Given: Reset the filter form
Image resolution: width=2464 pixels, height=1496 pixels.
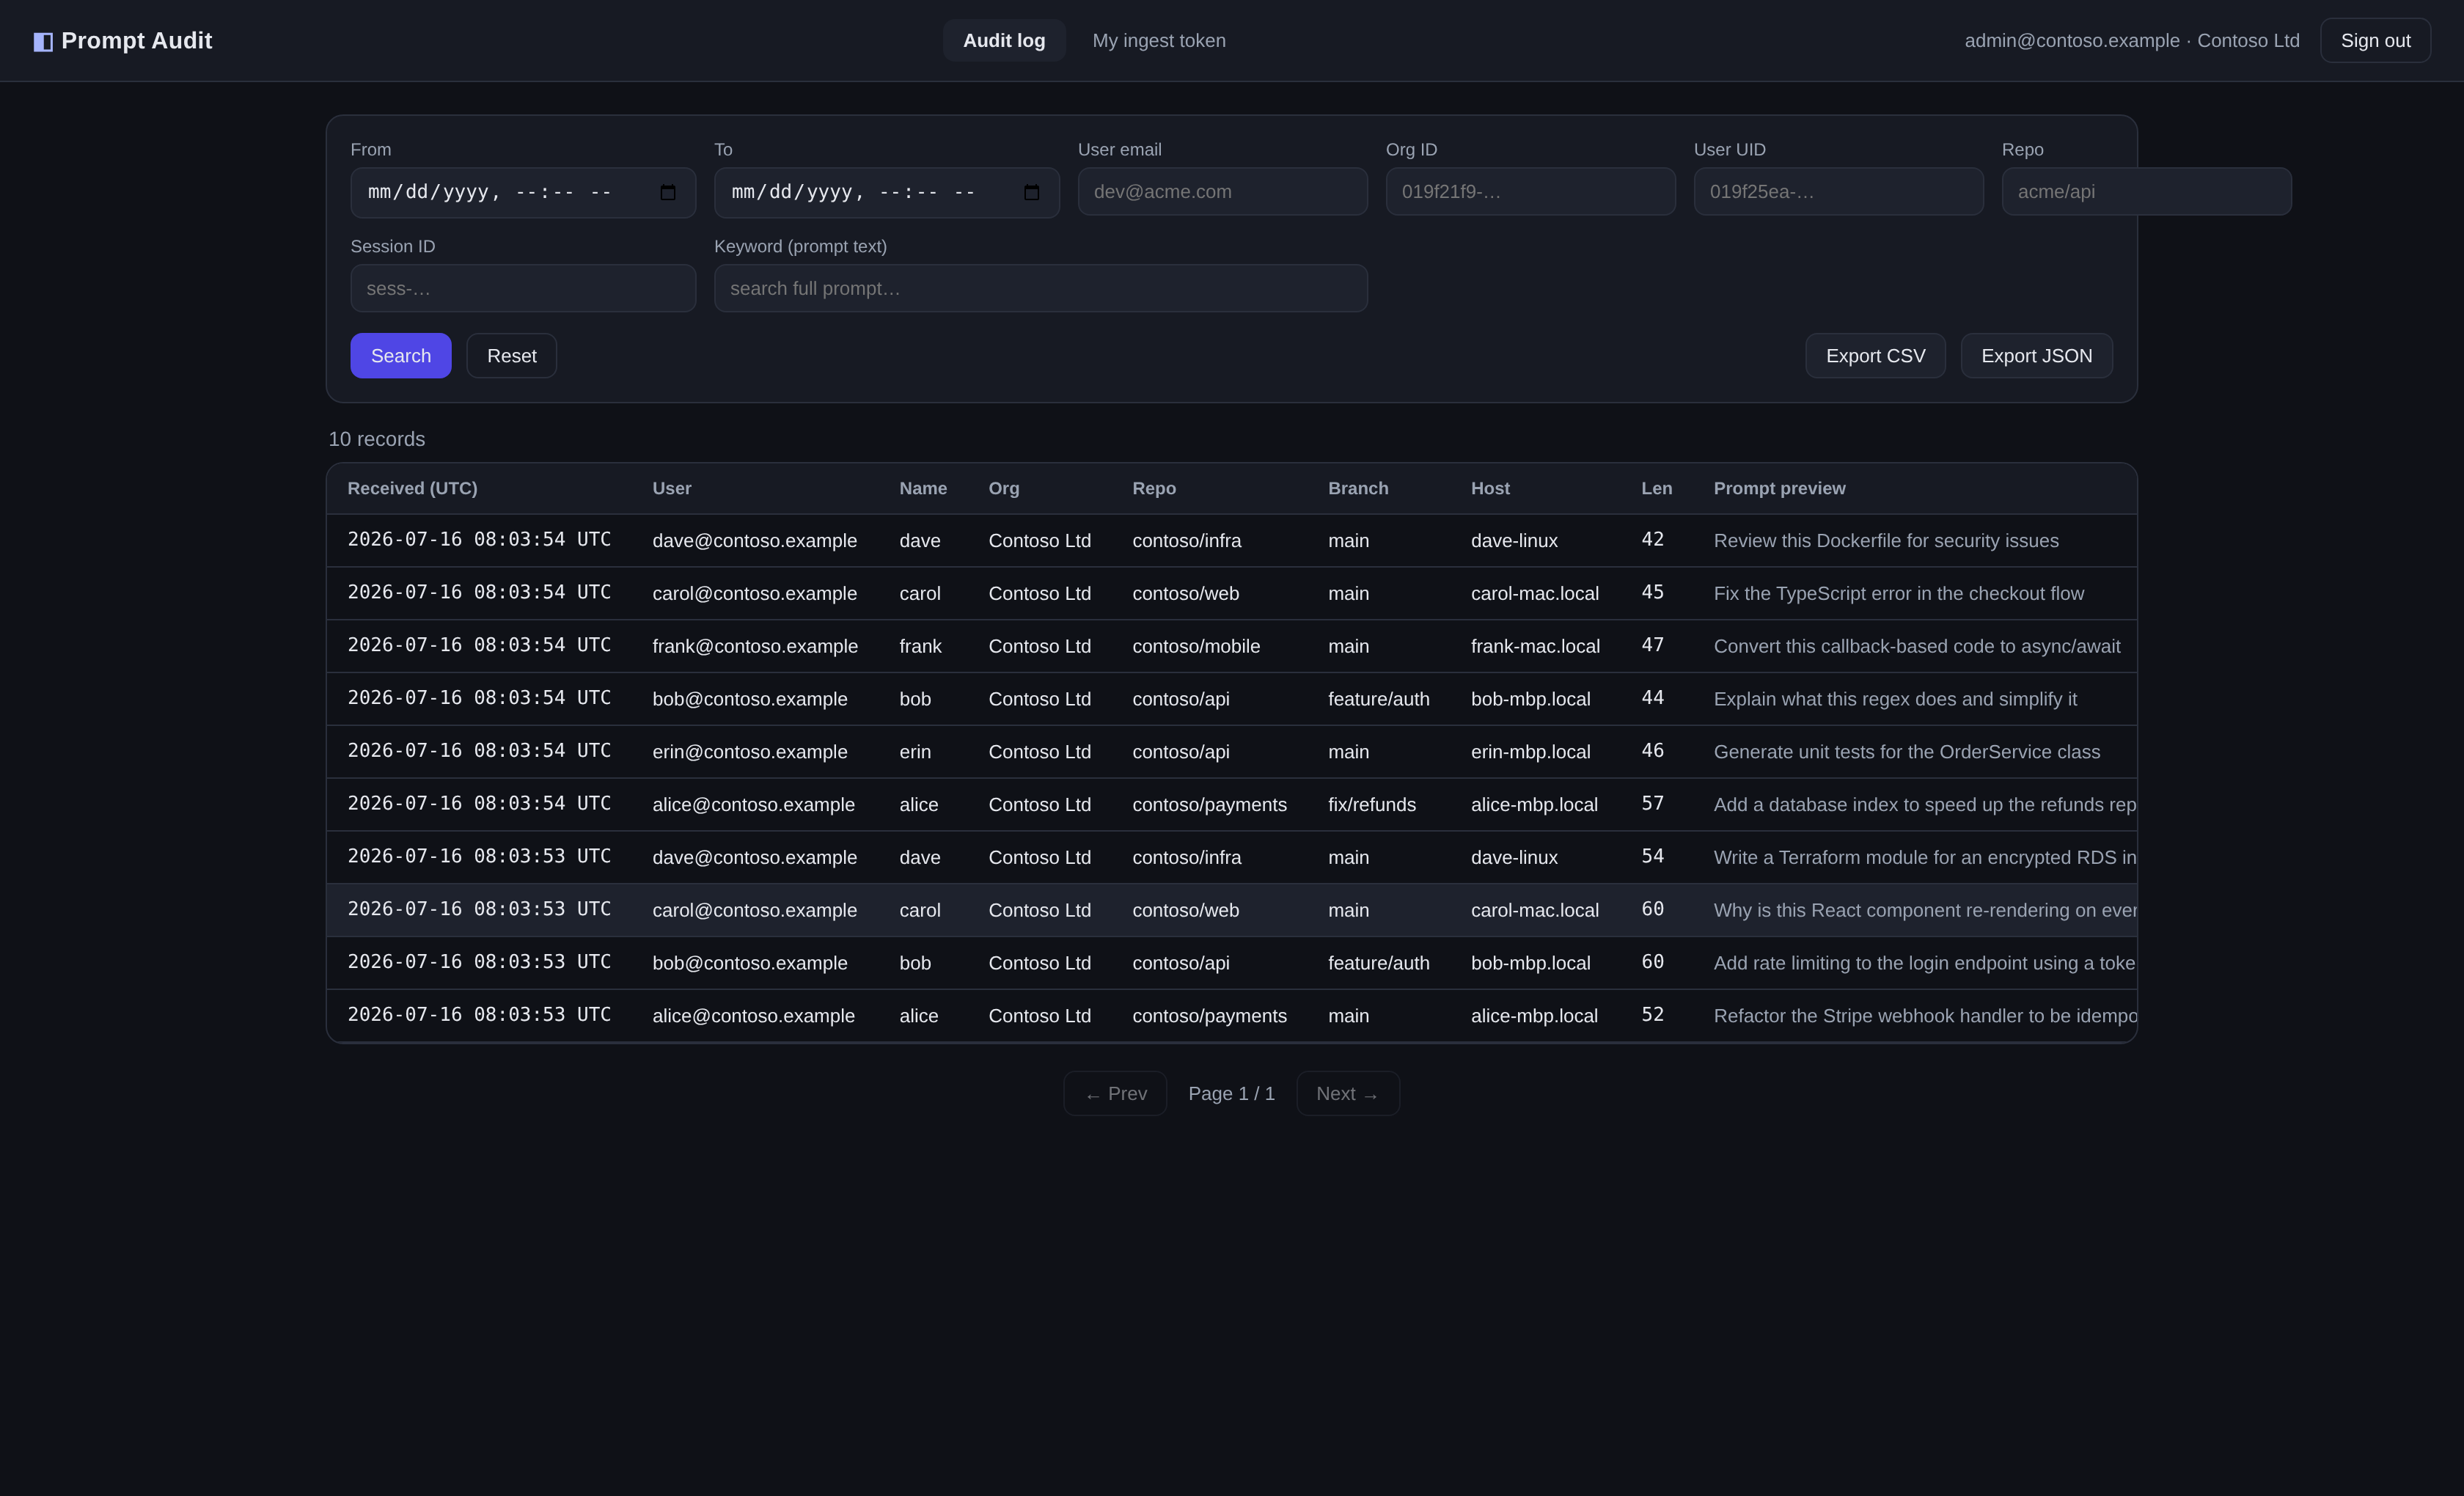Looking at the screenshot, I should (512, 356).
